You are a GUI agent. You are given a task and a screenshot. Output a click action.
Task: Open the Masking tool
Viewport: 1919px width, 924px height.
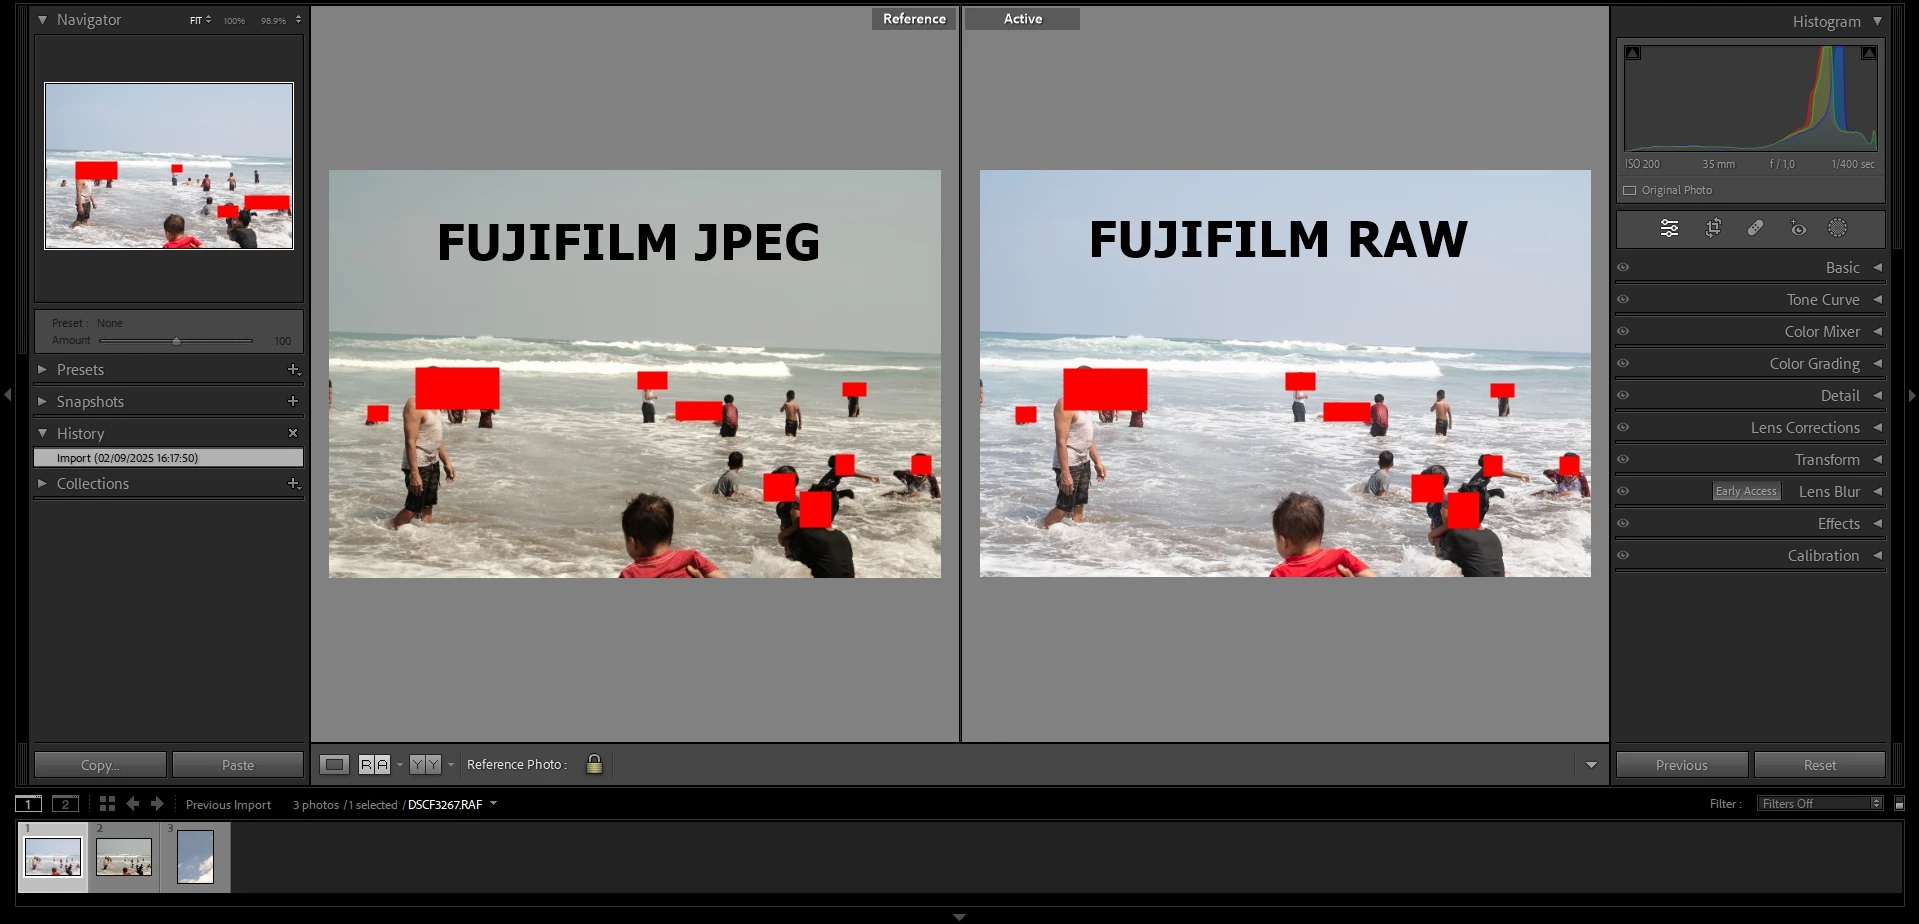click(1837, 228)
